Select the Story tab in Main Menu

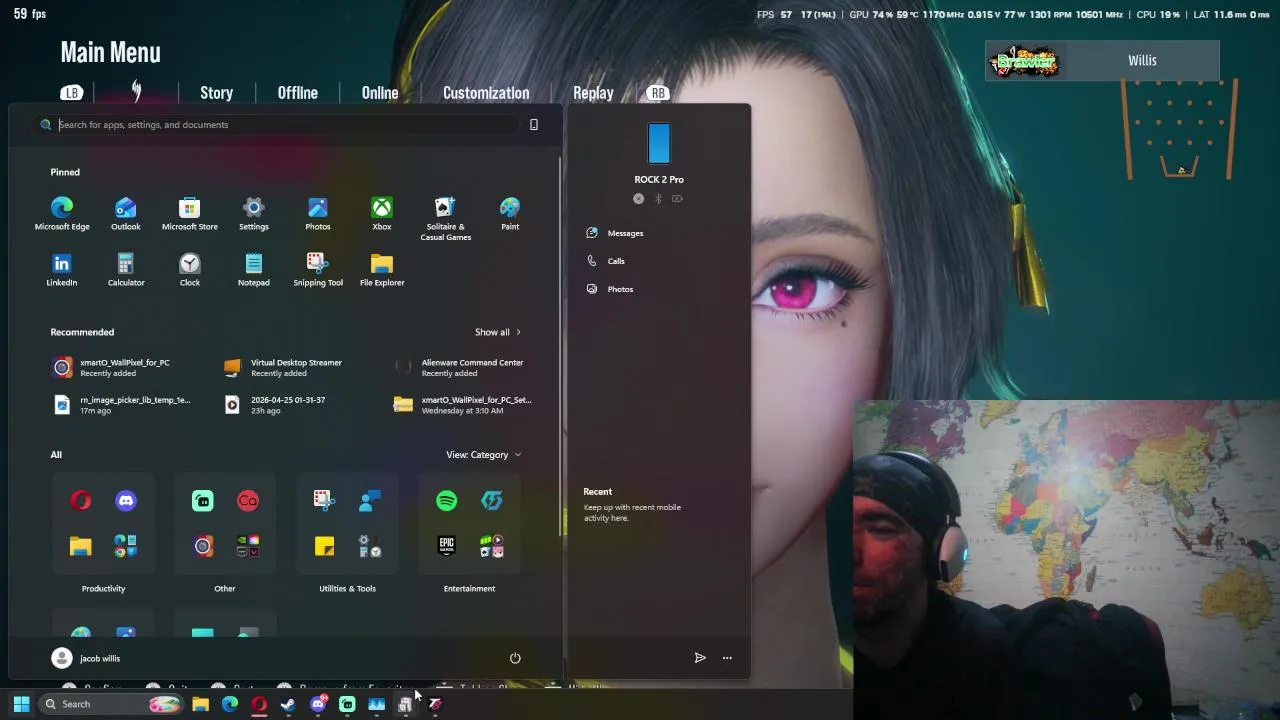pos(216,93)
